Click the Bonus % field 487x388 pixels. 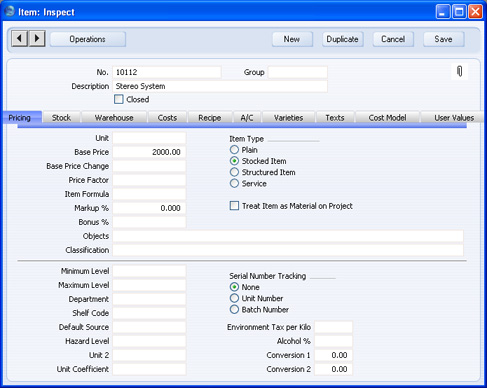click(149, 222)
